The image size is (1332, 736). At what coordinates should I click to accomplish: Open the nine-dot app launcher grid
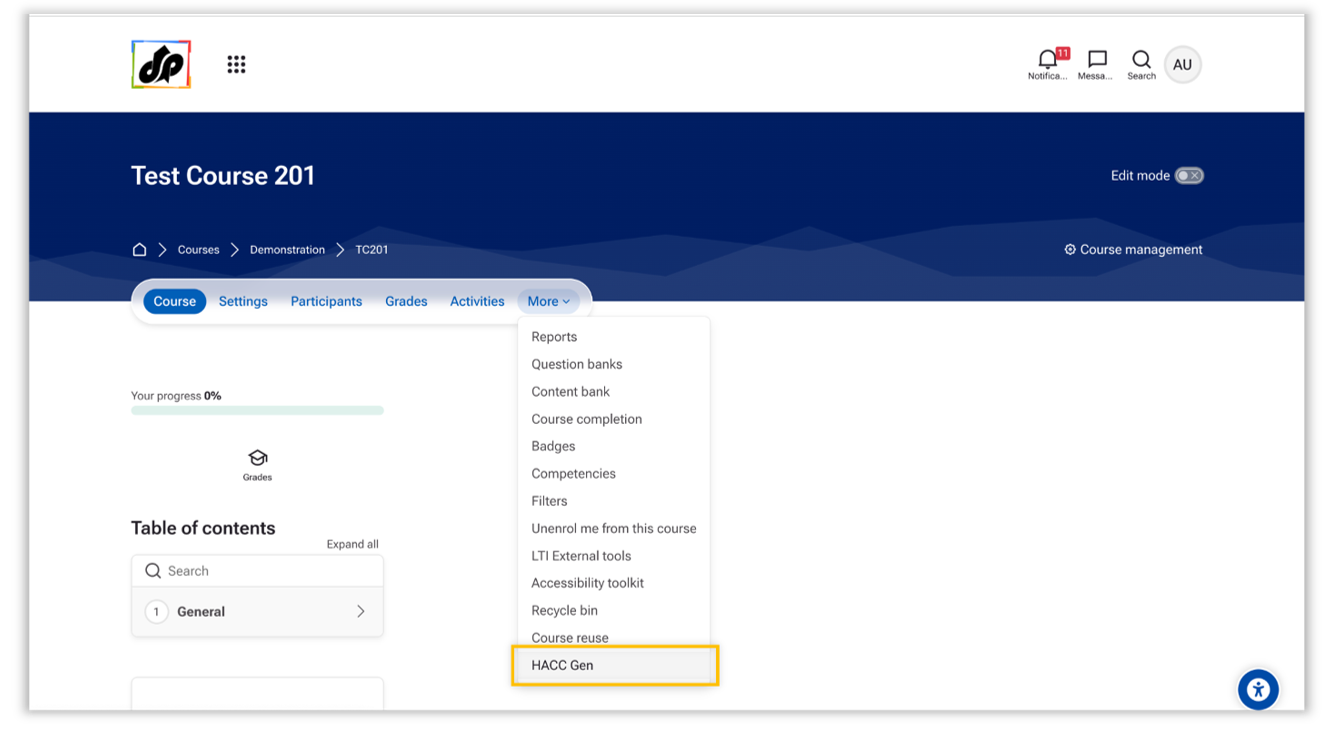tap(236, 64)
